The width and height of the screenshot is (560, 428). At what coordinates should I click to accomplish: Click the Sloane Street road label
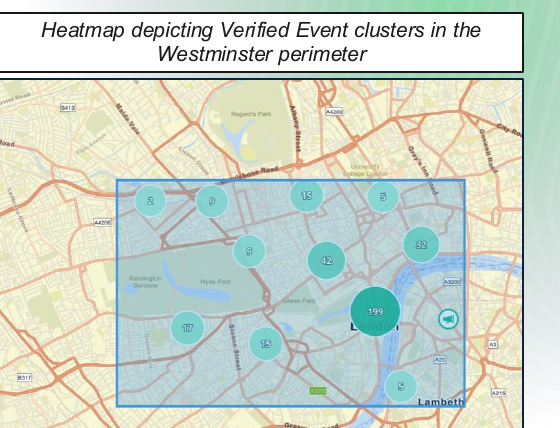(234, 347)
